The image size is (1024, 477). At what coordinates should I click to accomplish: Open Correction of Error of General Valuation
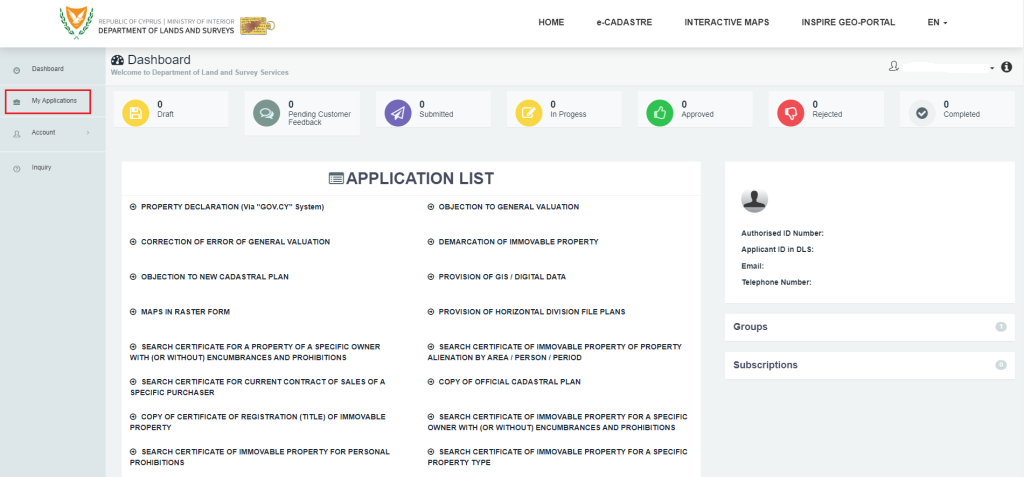236,242
